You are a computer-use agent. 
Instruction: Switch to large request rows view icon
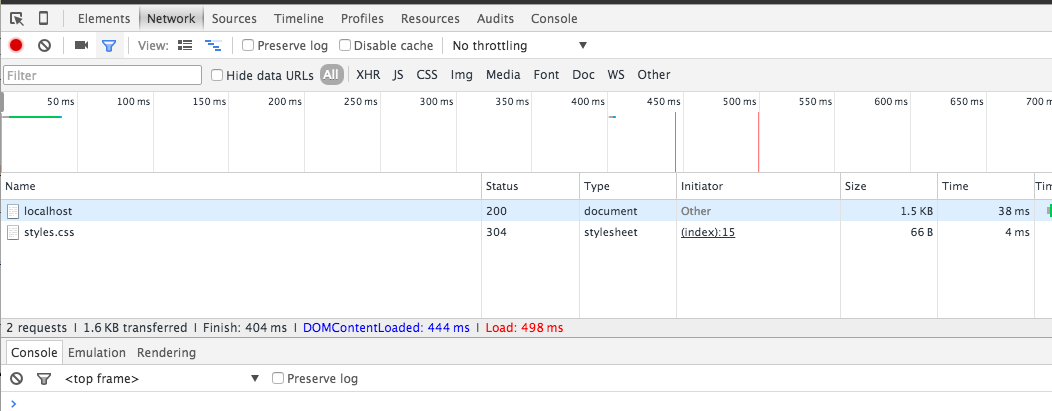click(184, 45)
